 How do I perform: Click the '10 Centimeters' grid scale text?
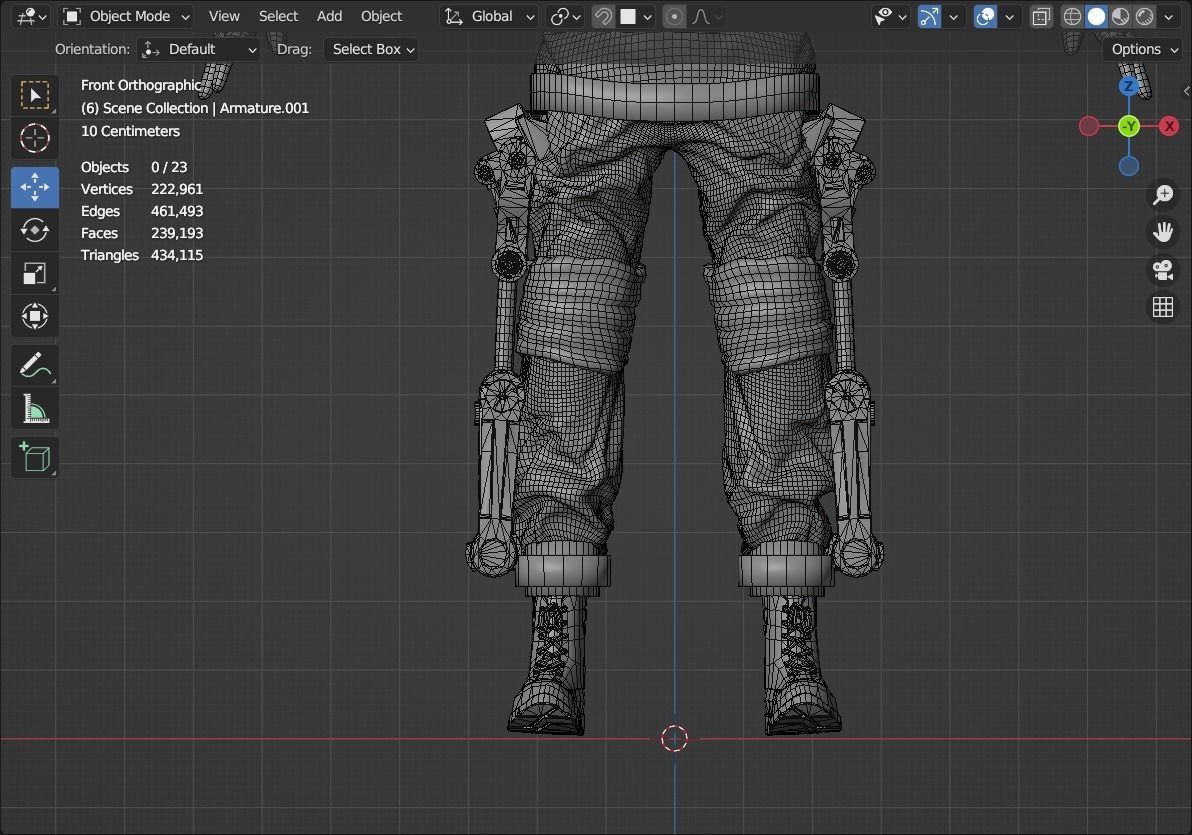click(131, 131)
